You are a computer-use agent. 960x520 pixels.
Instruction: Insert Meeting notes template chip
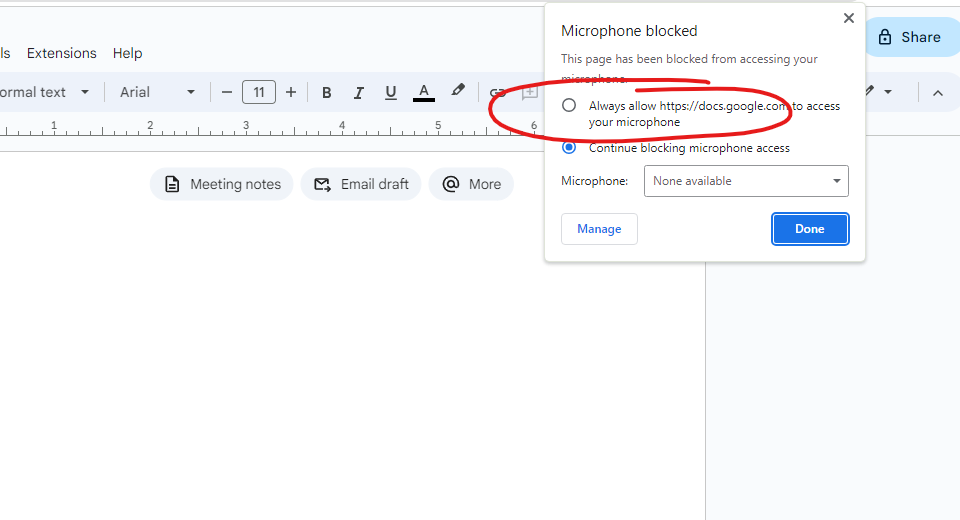tap(222, 184)
